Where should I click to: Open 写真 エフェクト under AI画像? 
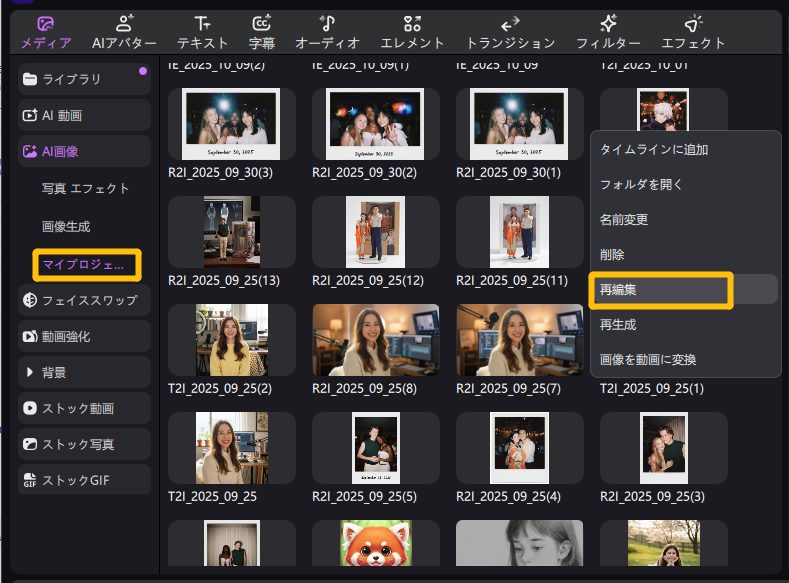tap(86, 188)
